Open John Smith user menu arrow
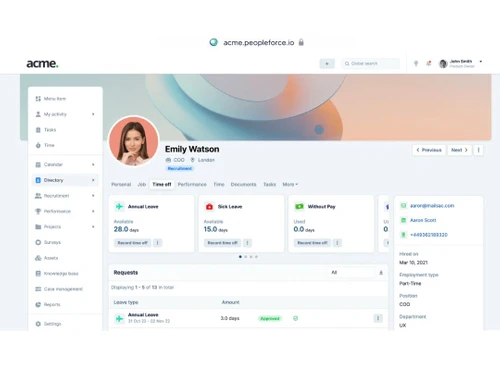This screenshot has height=375, width=500. 481,62
